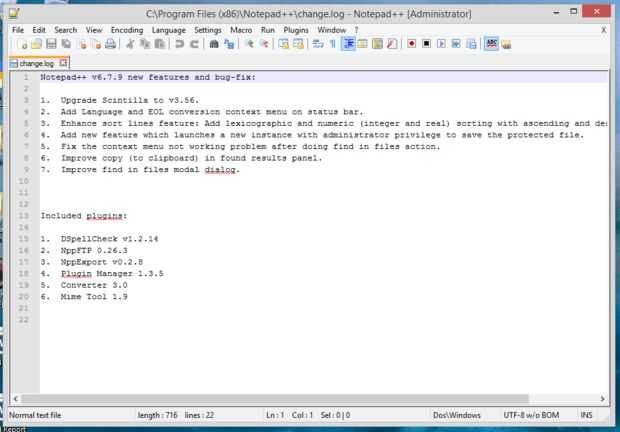The height and width of the screenshot is (432, 620).
Task: Click the 'Included plugins:' line
Action: tap(84, 216)
